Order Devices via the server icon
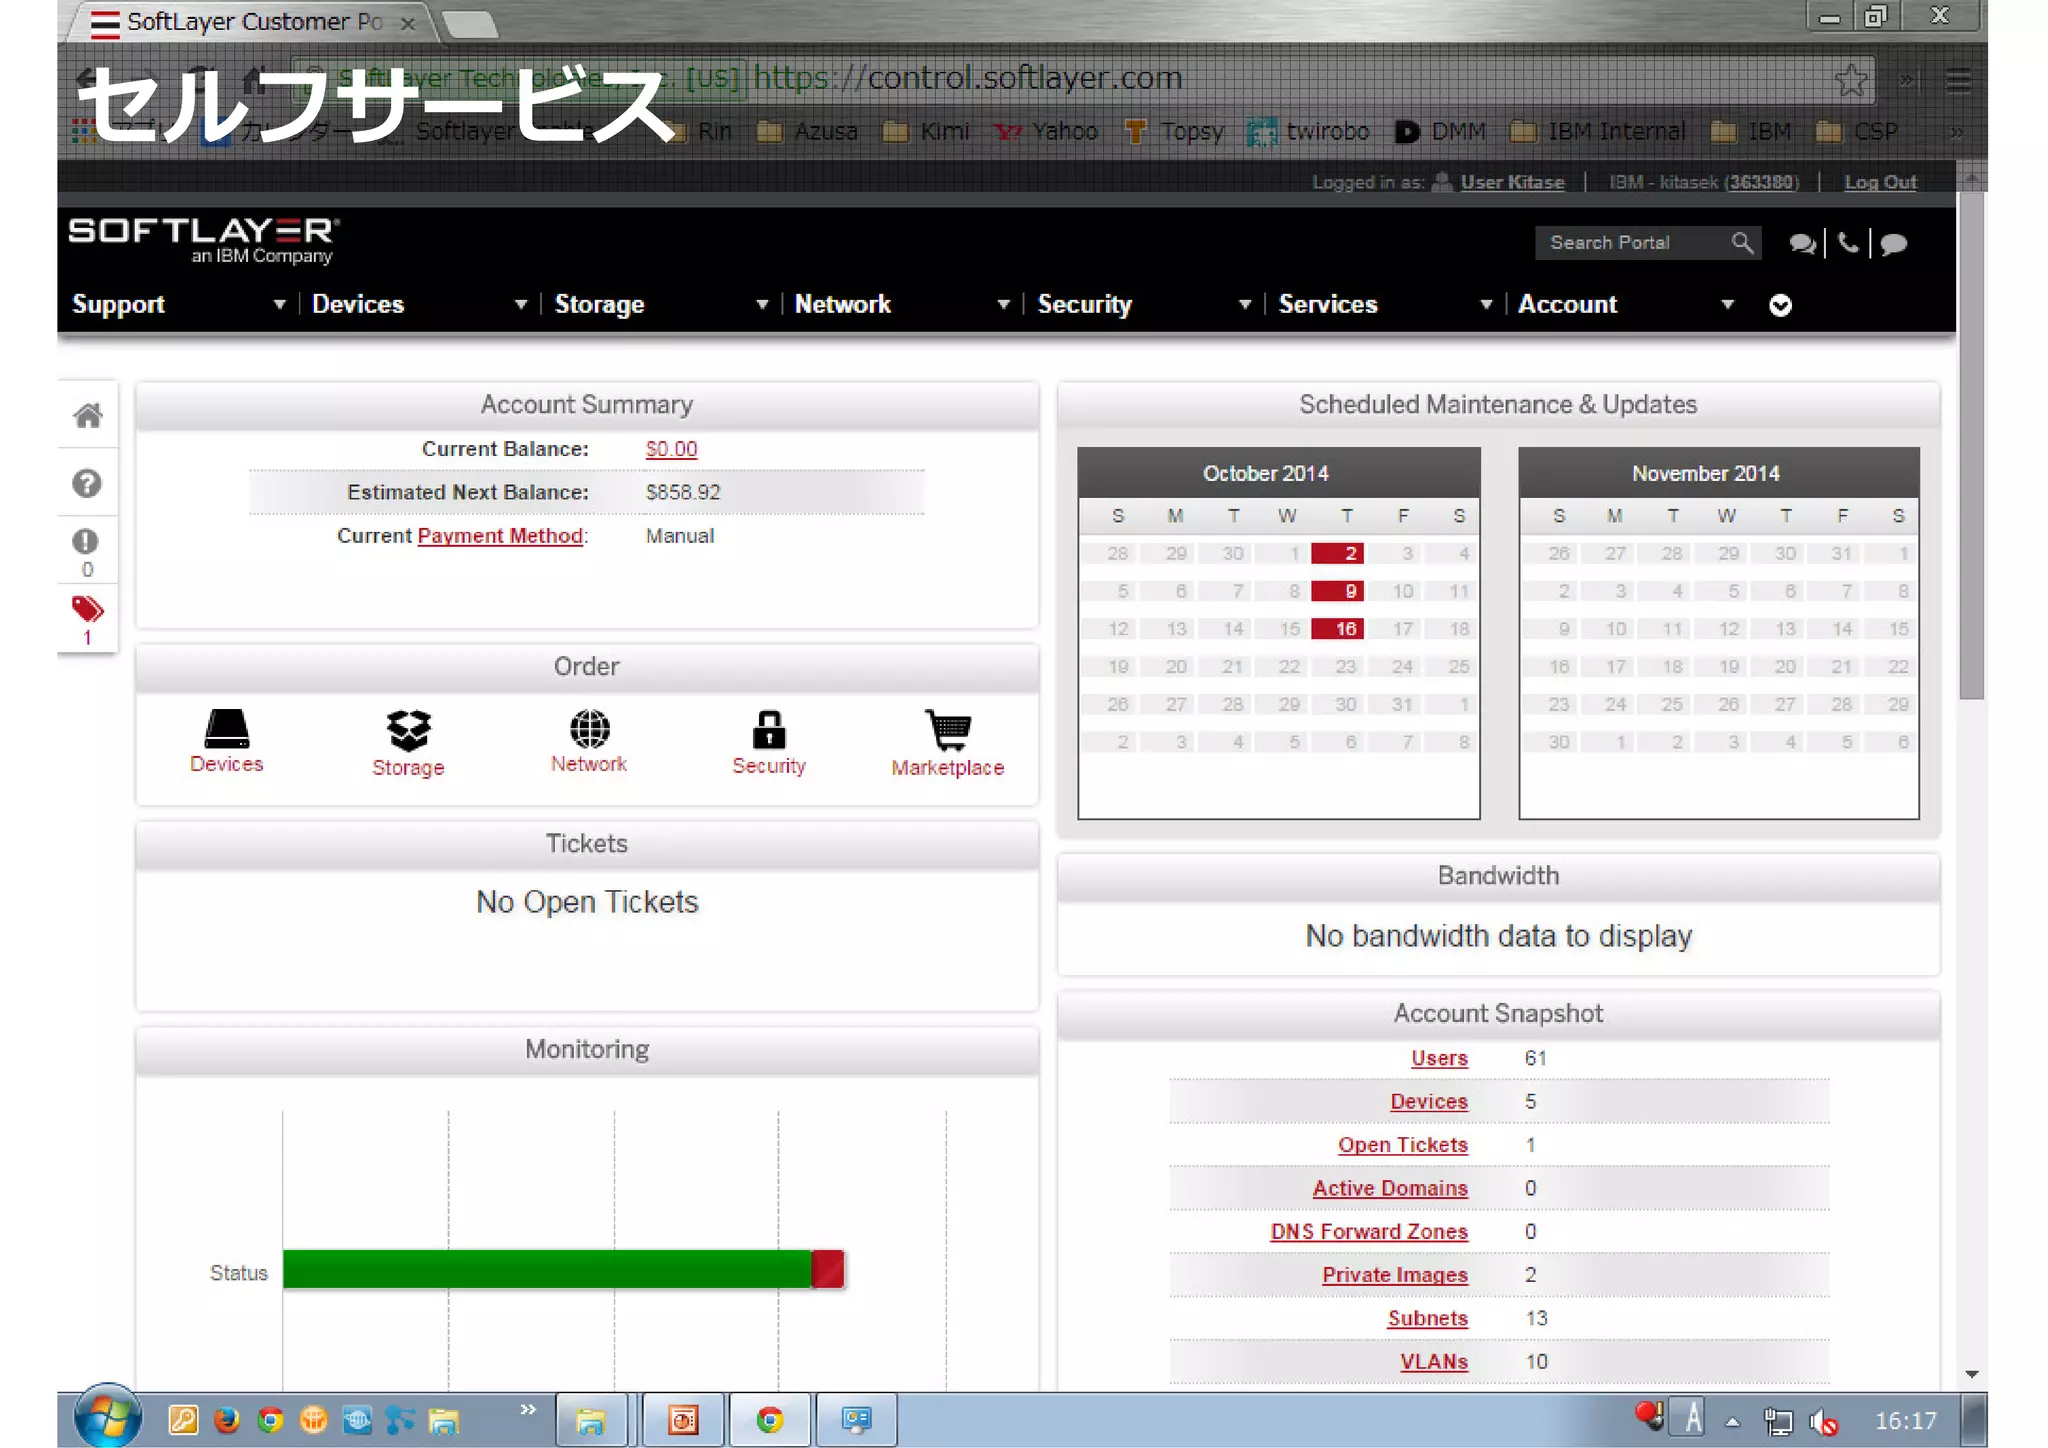The width and height of the screenshot is (2048, 1448). coord(227,729)
